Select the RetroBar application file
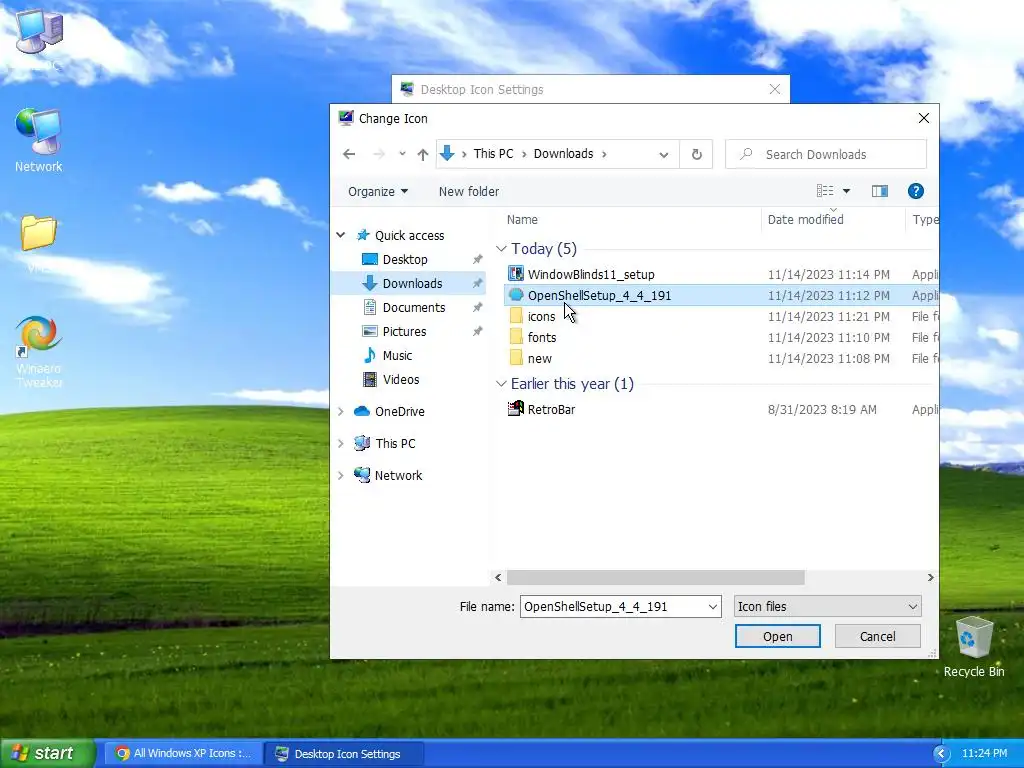This screenshot has width=1024, height=768. (x=551, y=409)
